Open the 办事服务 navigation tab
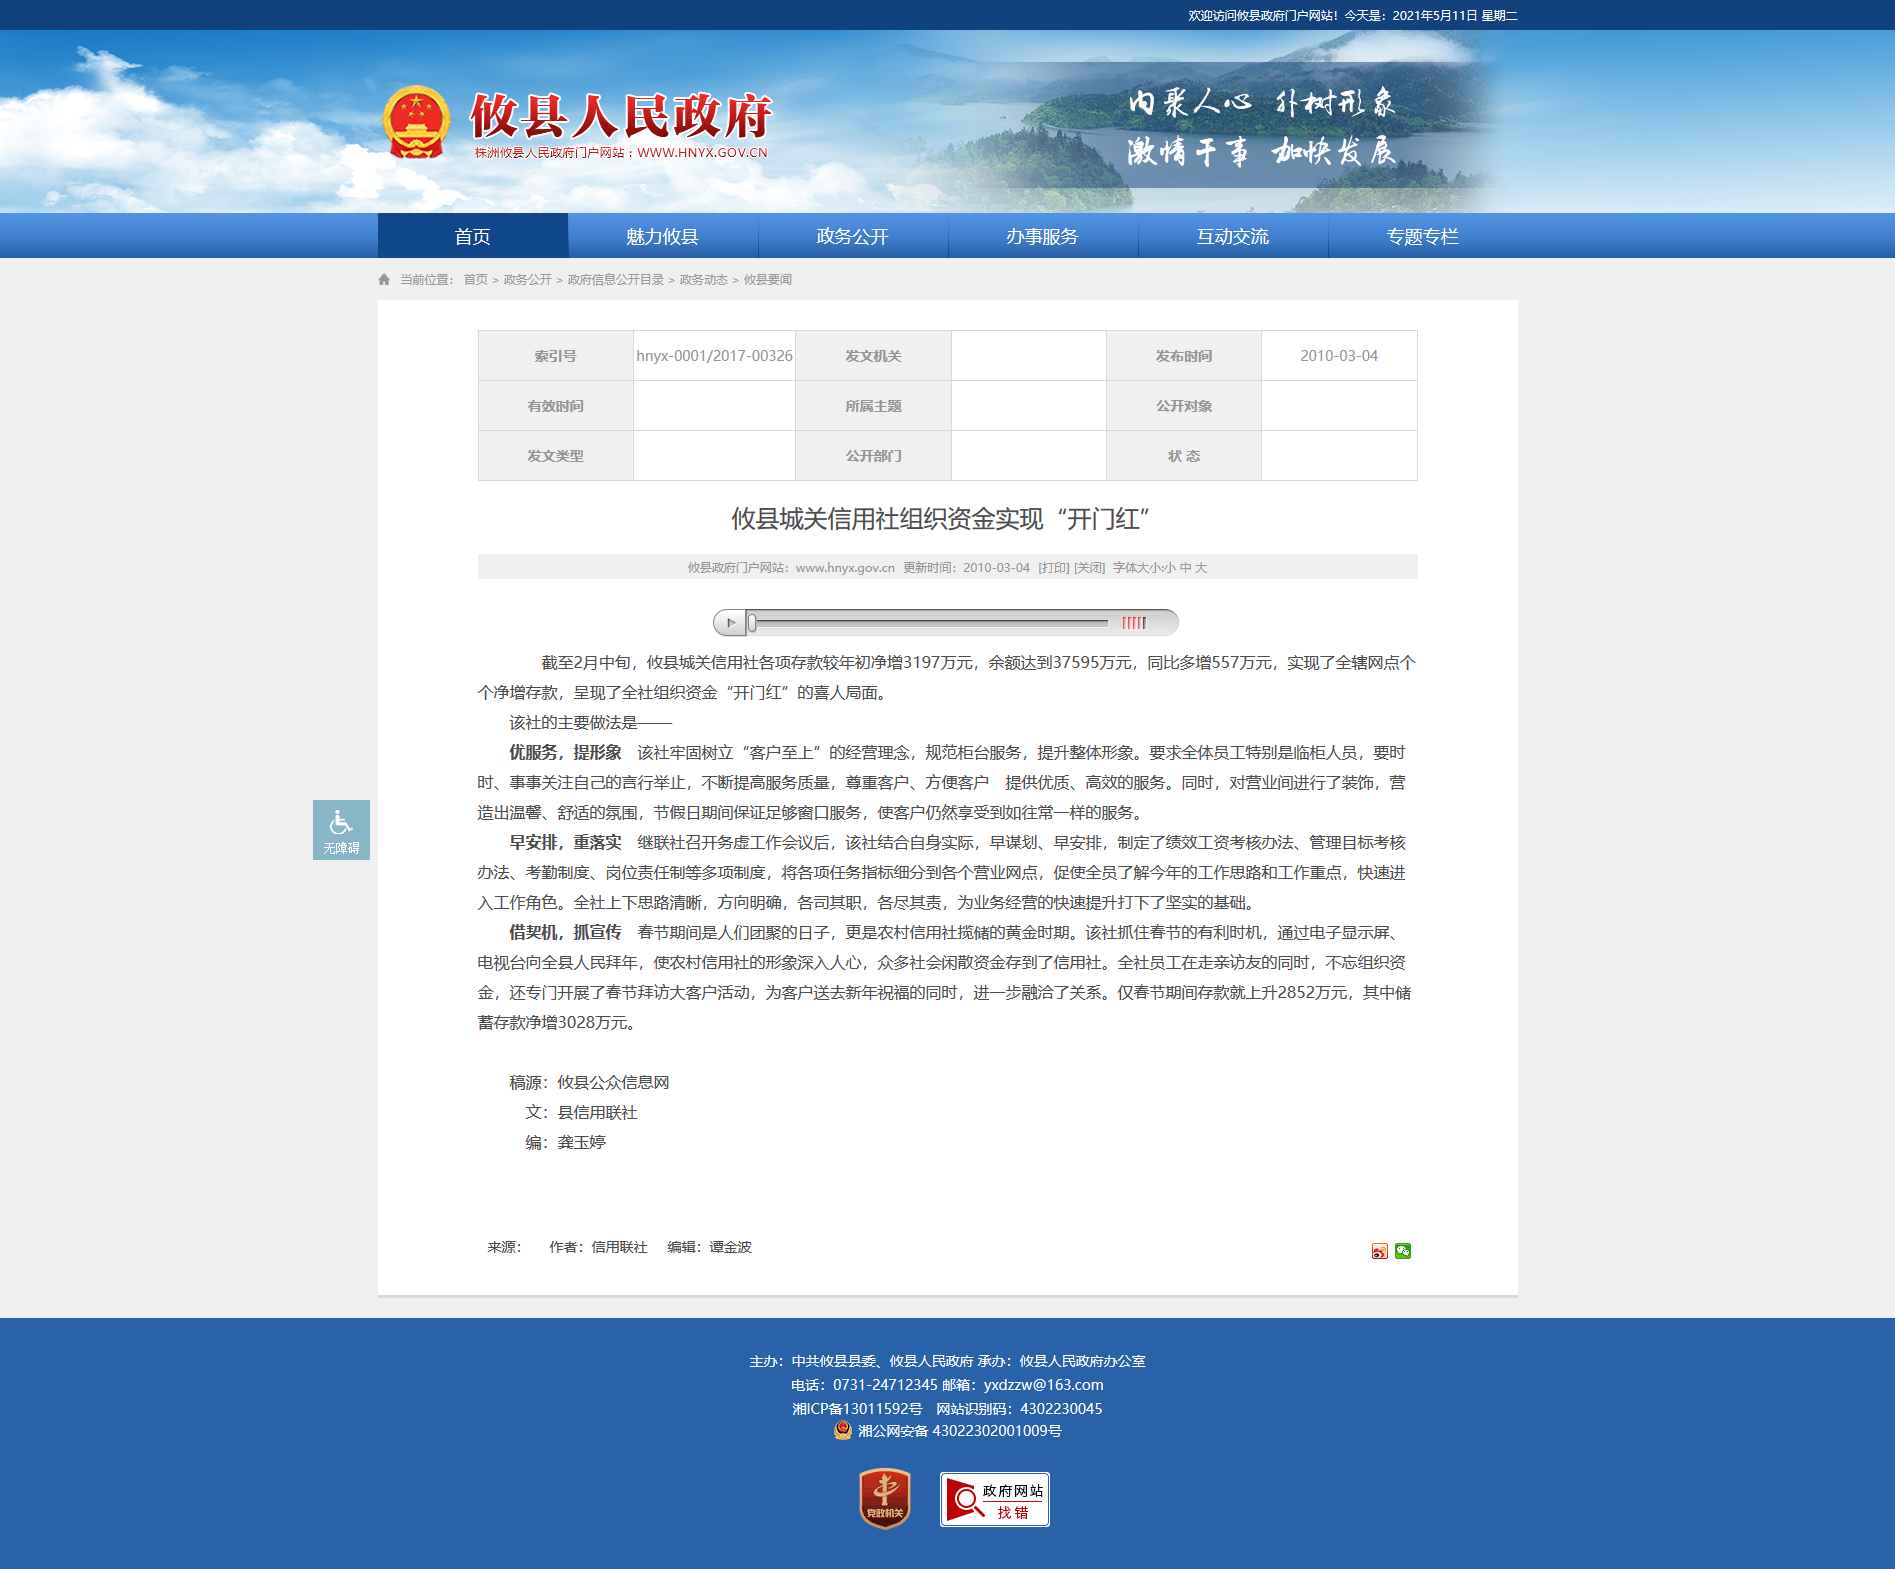The height and width of the screenshot is (1569, 1895). point(1042,236)
